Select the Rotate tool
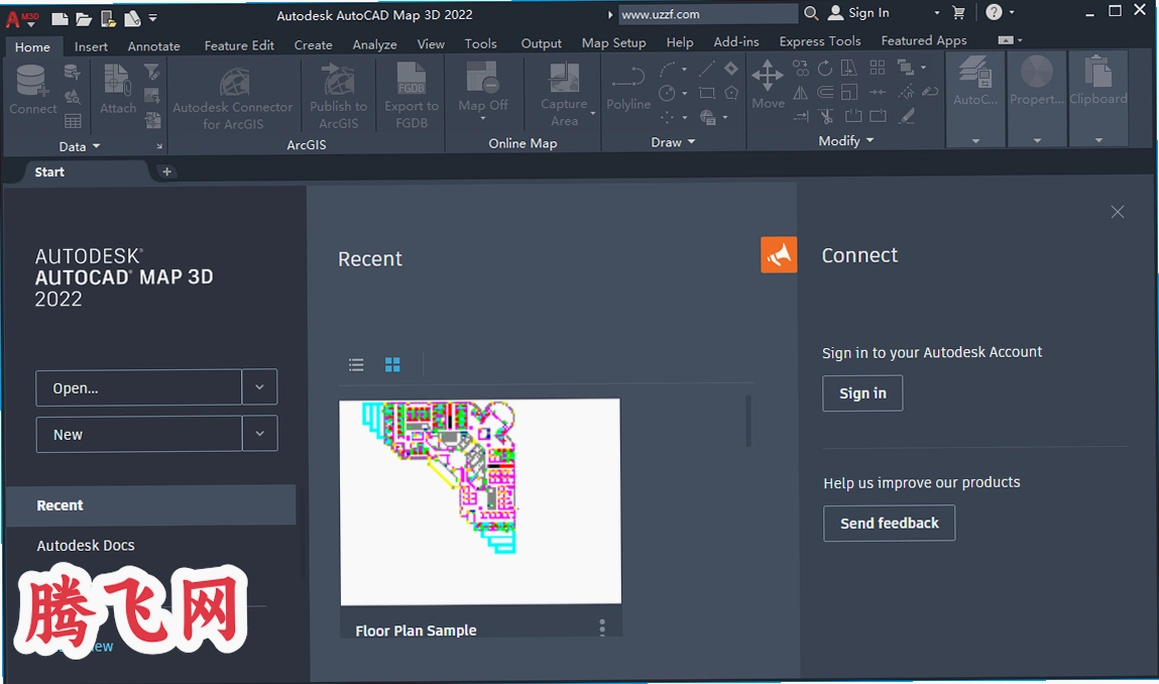The width and height of the screenshot is (1159, 684). pos(825,69)
